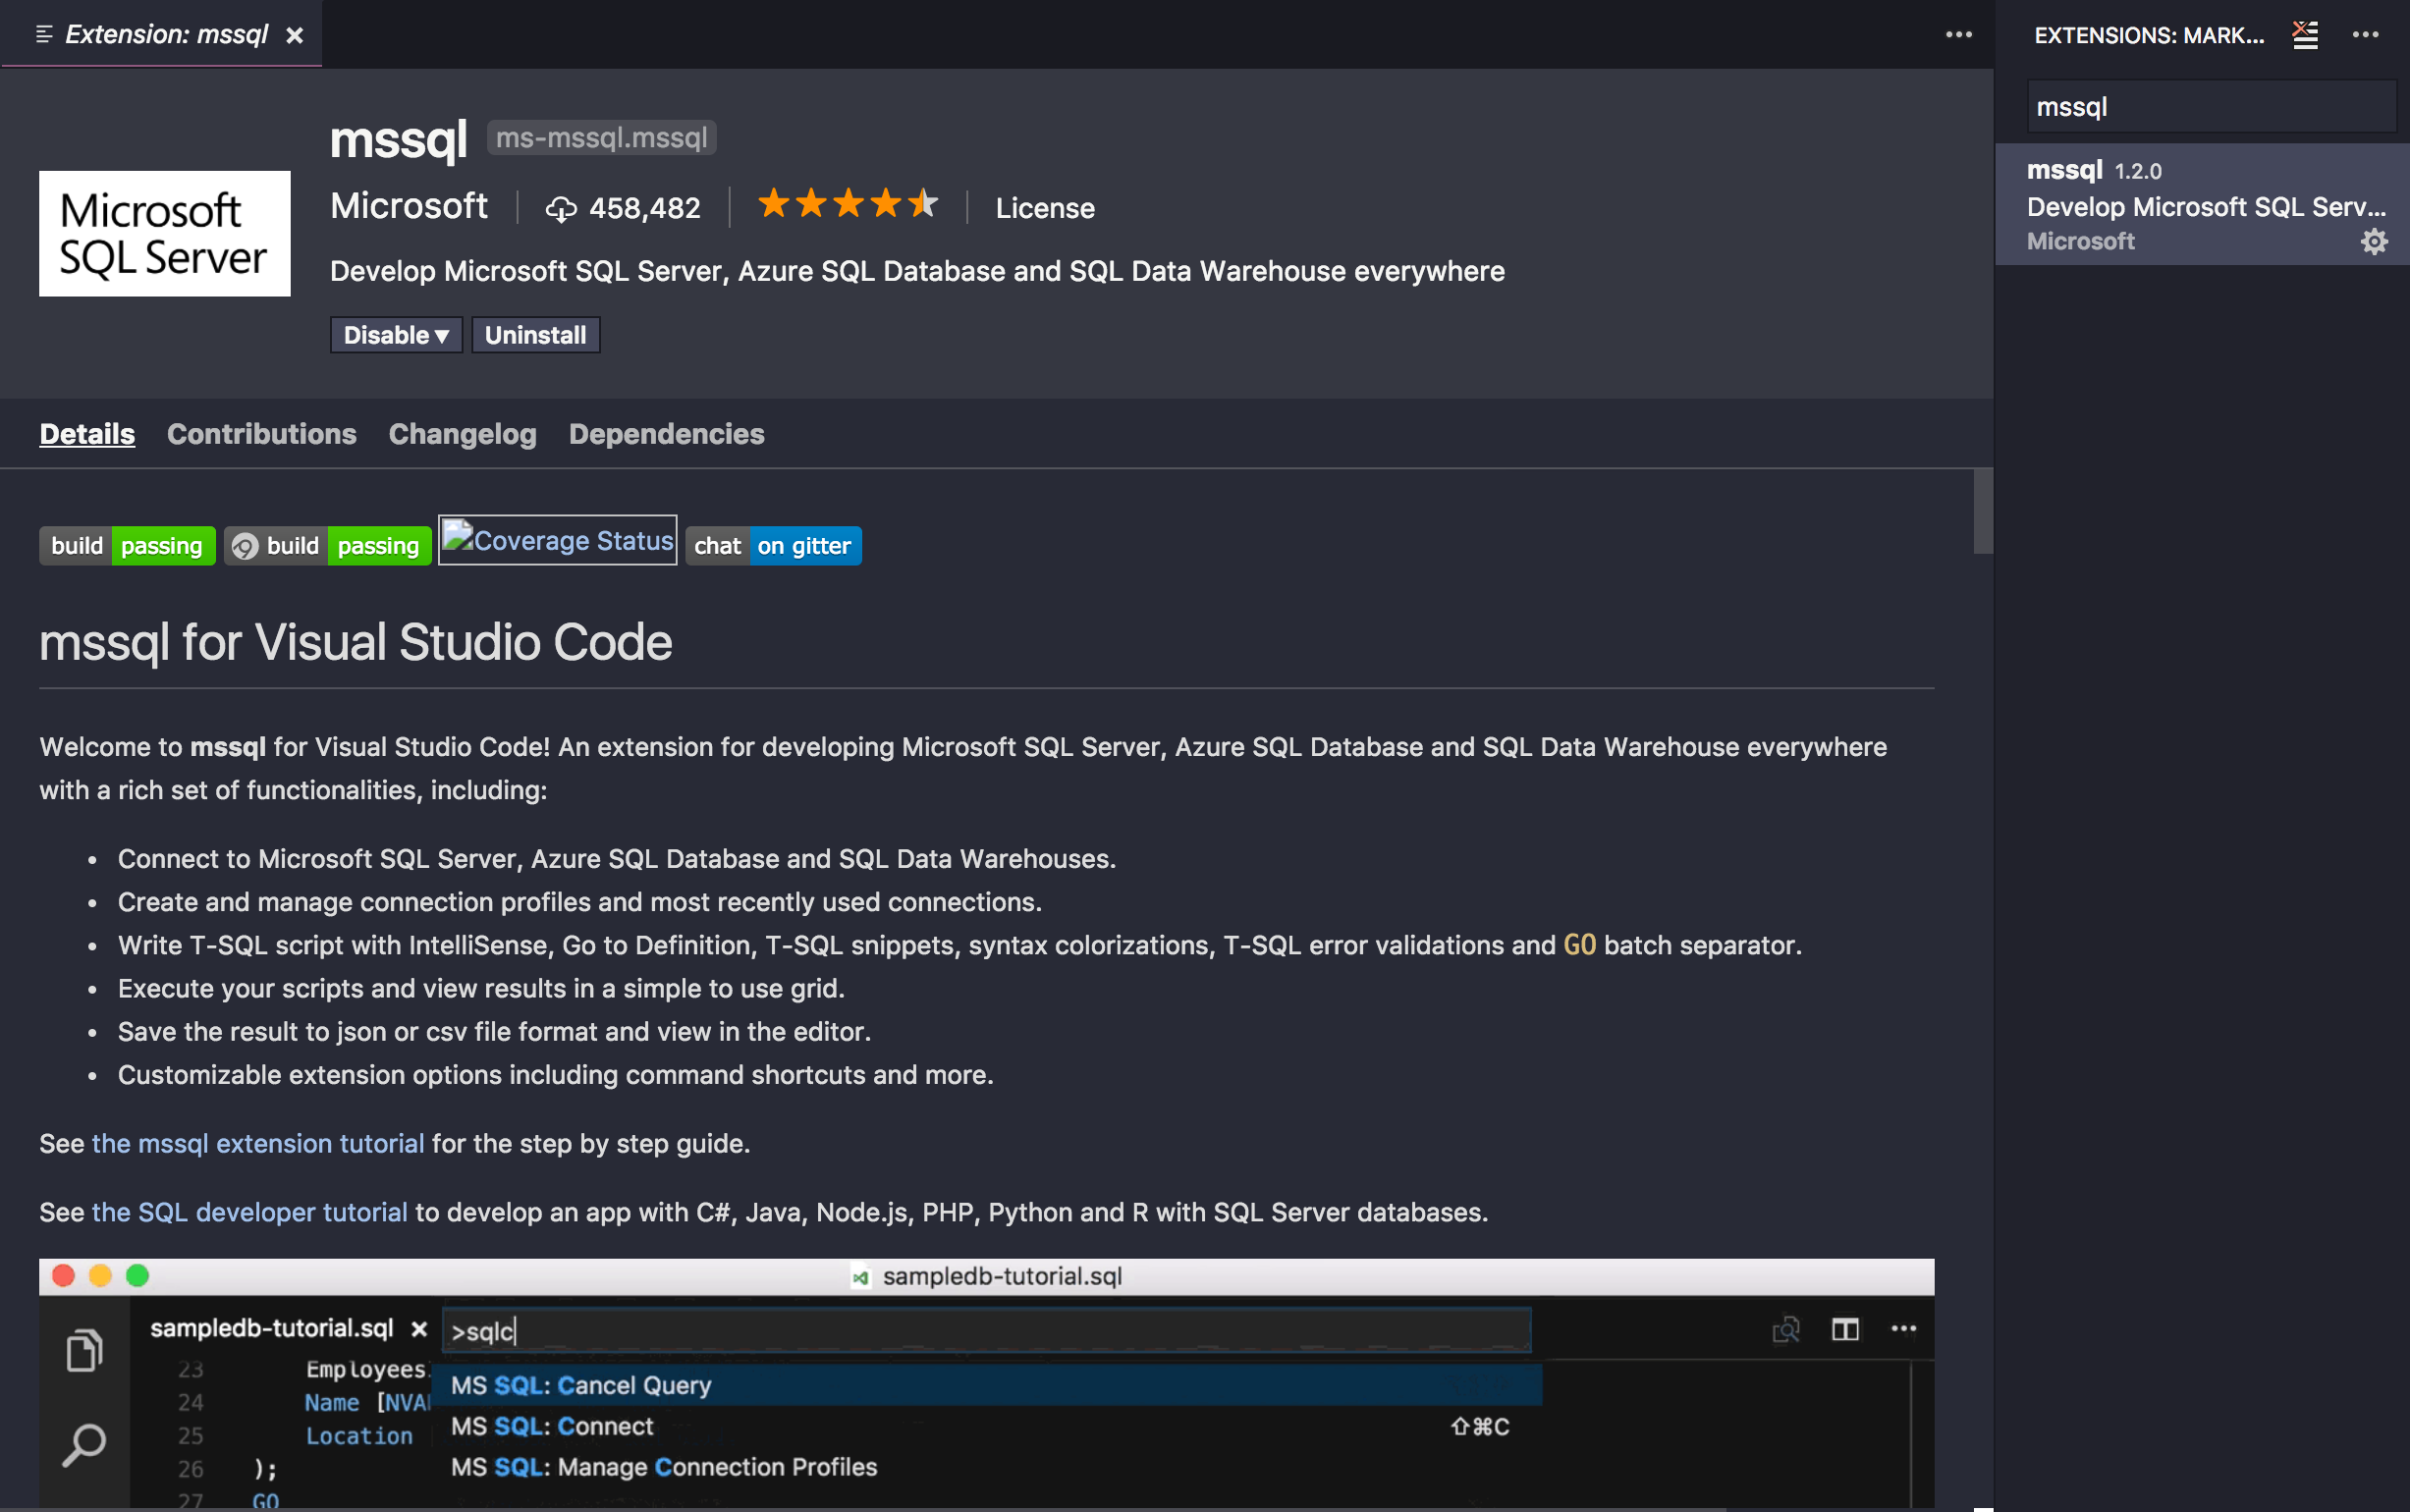This screenshot has width=2410, height=1512.
Task: Click the install count cloud download icon
Action: click(561, 209)
